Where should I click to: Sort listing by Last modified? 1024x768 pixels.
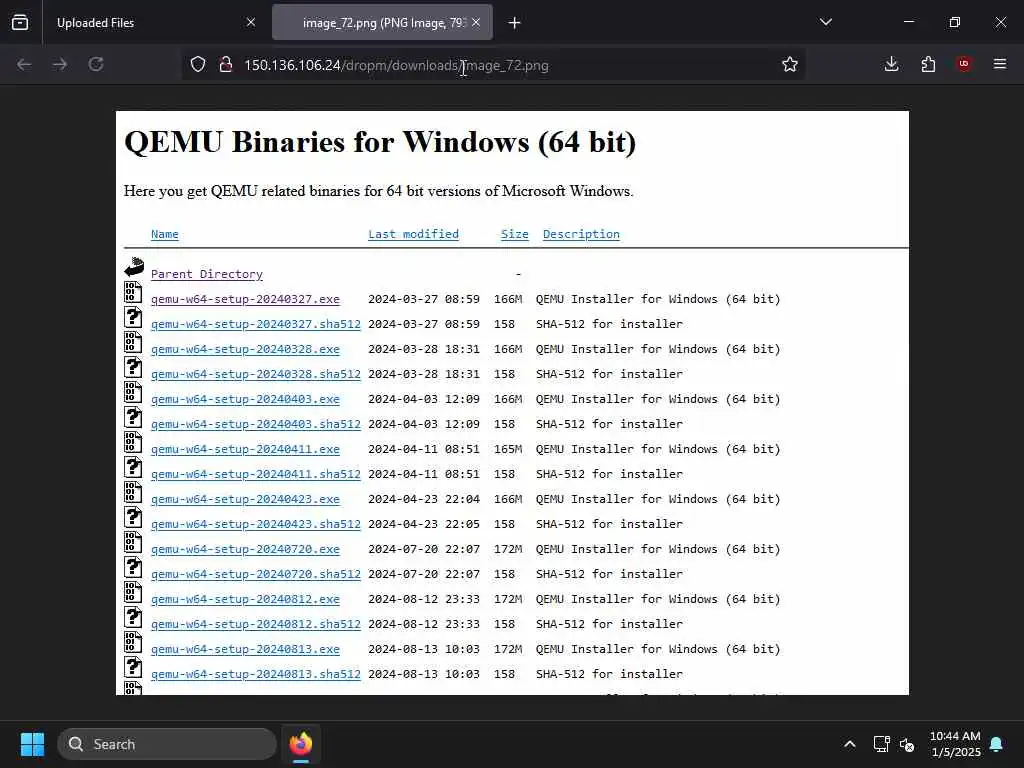(413, 234)
